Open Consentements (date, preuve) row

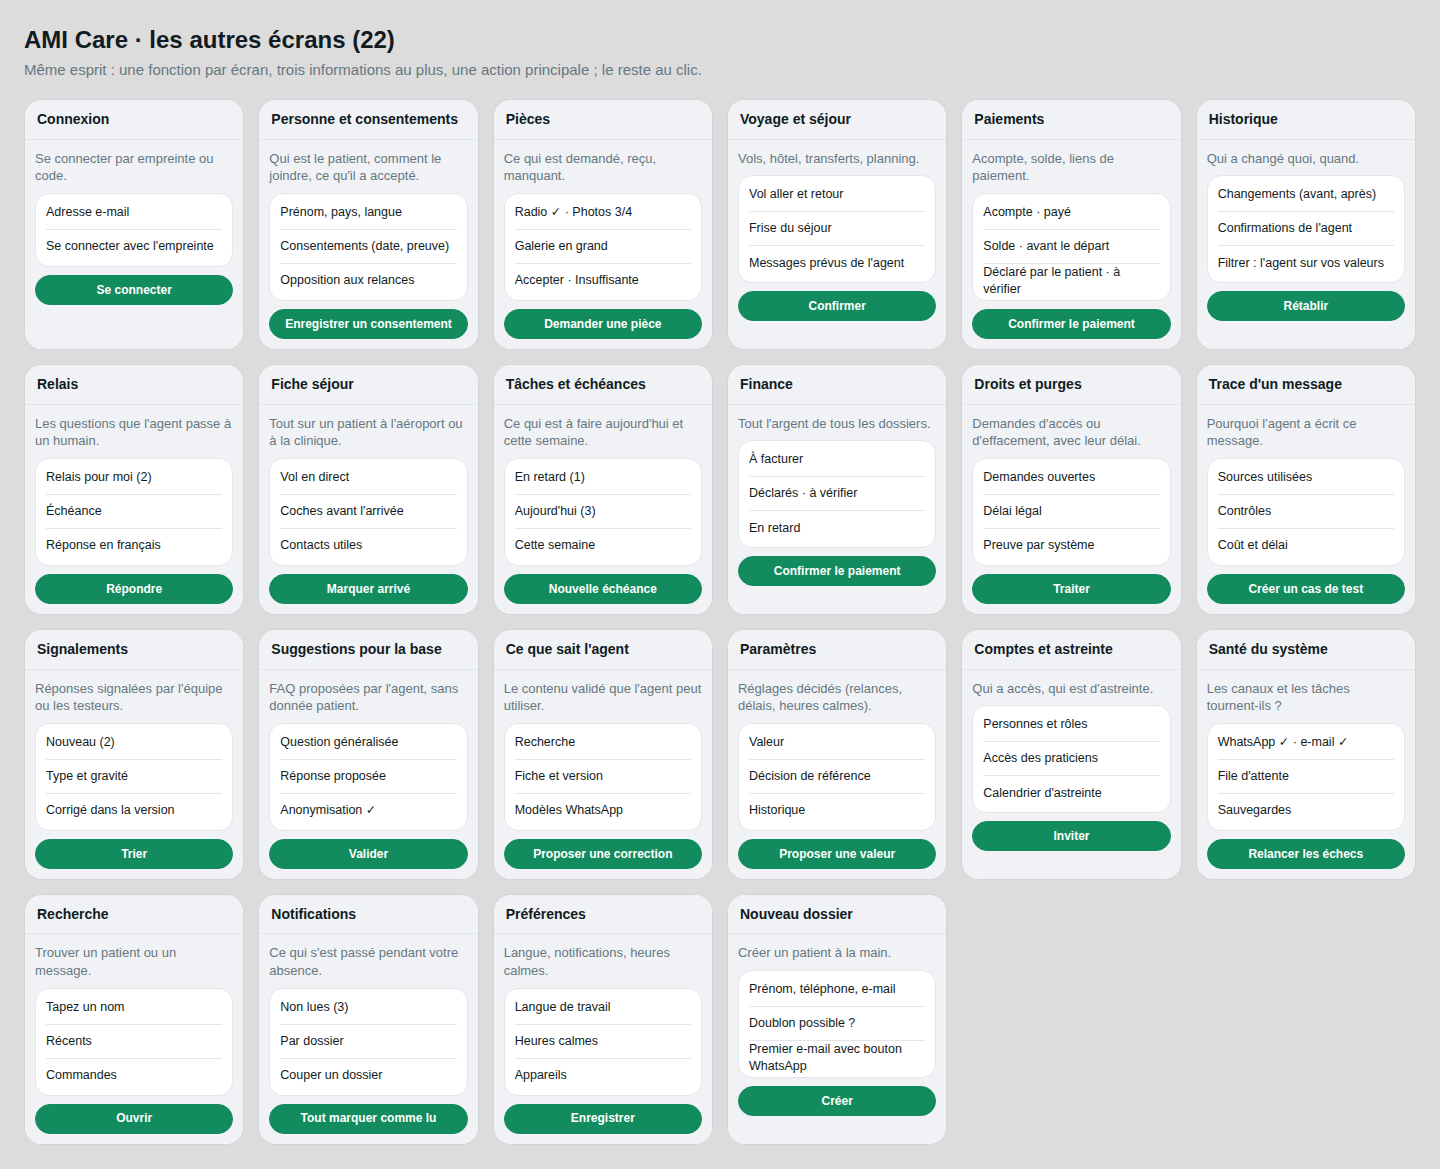coord(368,246)
